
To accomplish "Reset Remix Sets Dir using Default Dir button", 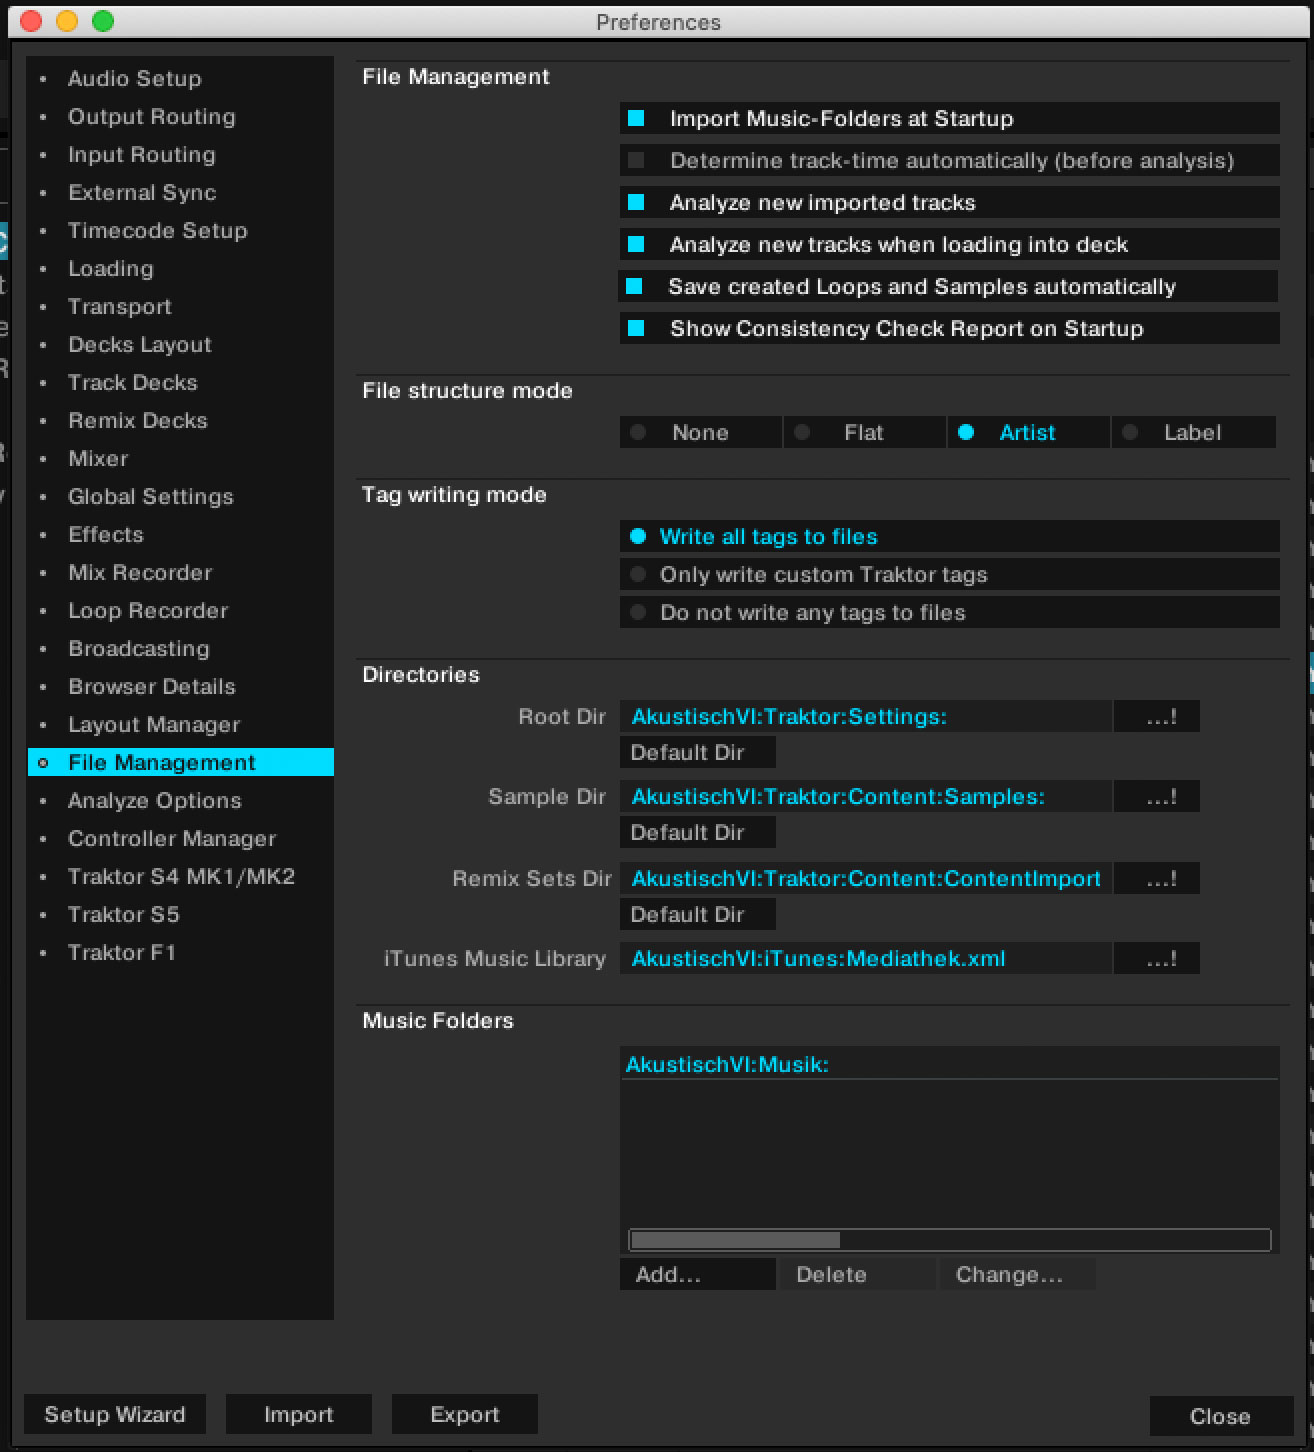I will (x=698, y=915).
